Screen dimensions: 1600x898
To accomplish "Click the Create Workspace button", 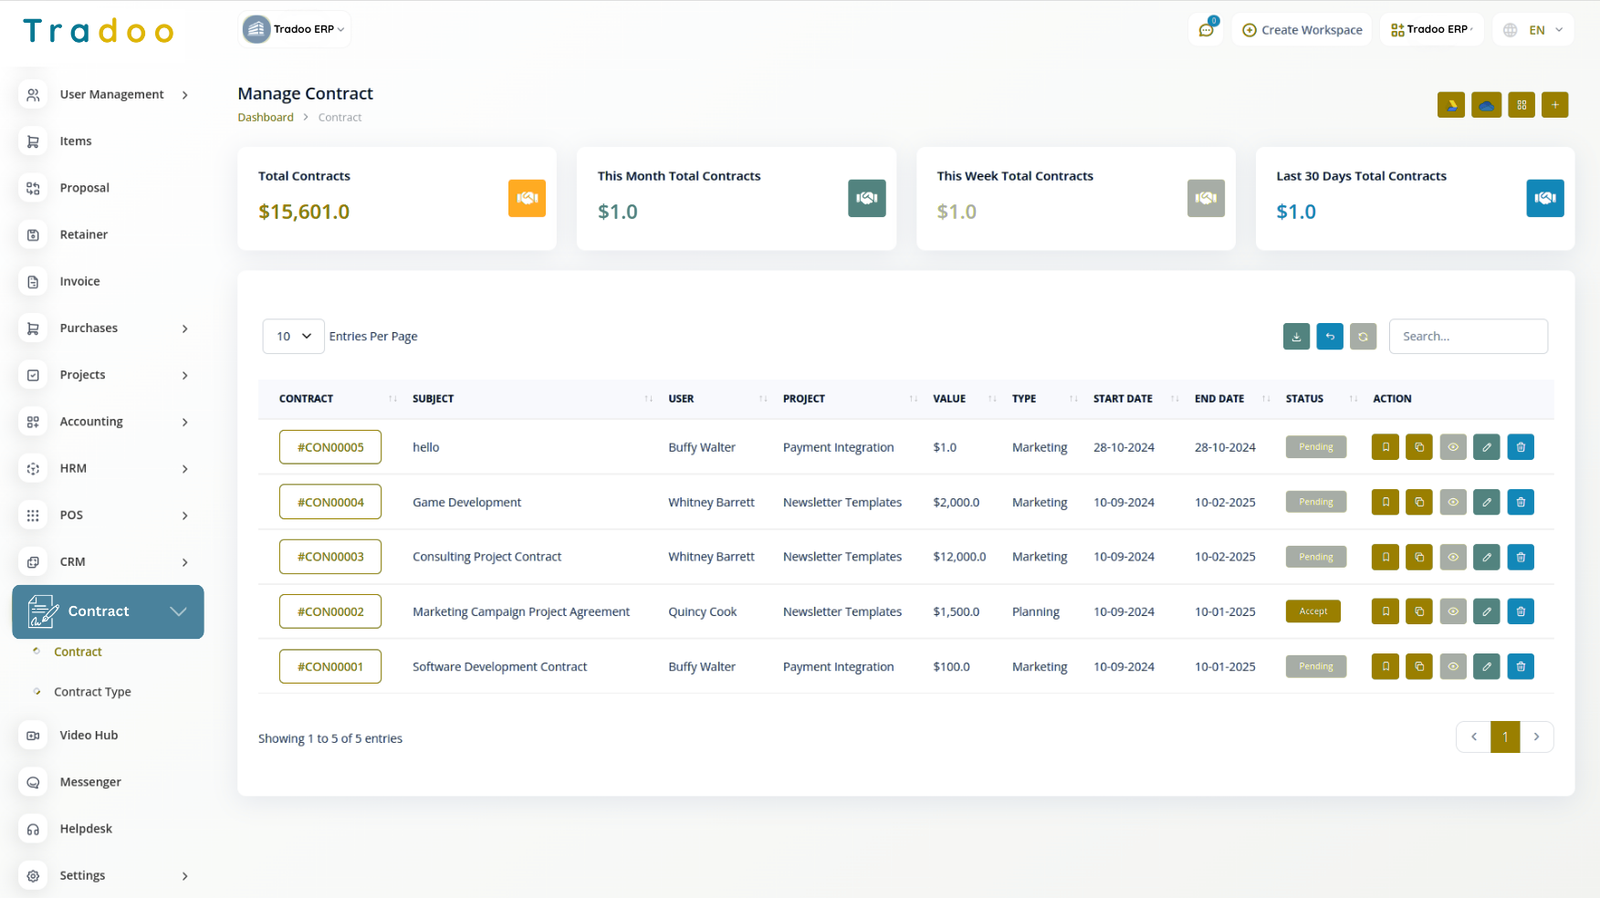I will point(1302,30).
